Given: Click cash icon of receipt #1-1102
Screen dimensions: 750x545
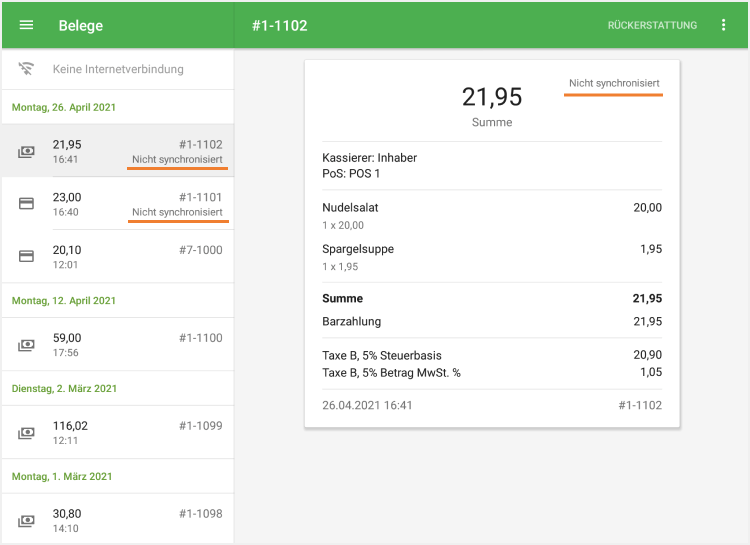Looking at the screenshot, I should pos(27,152).
